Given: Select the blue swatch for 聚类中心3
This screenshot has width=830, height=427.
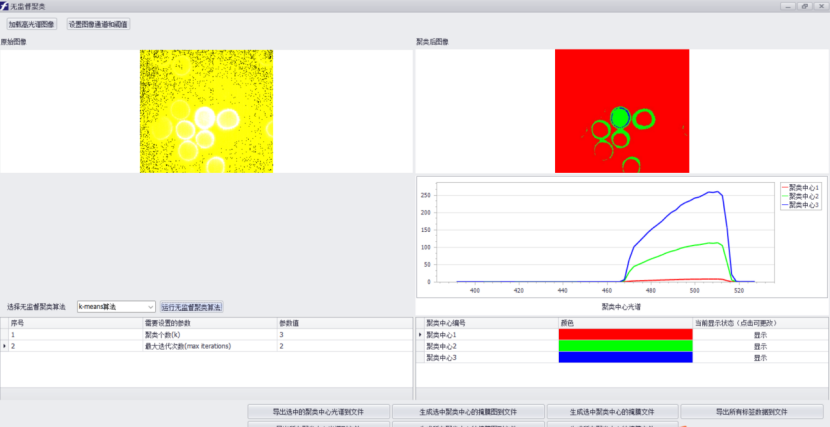Looking at the screenshot, I should click(x=625, y=357).
